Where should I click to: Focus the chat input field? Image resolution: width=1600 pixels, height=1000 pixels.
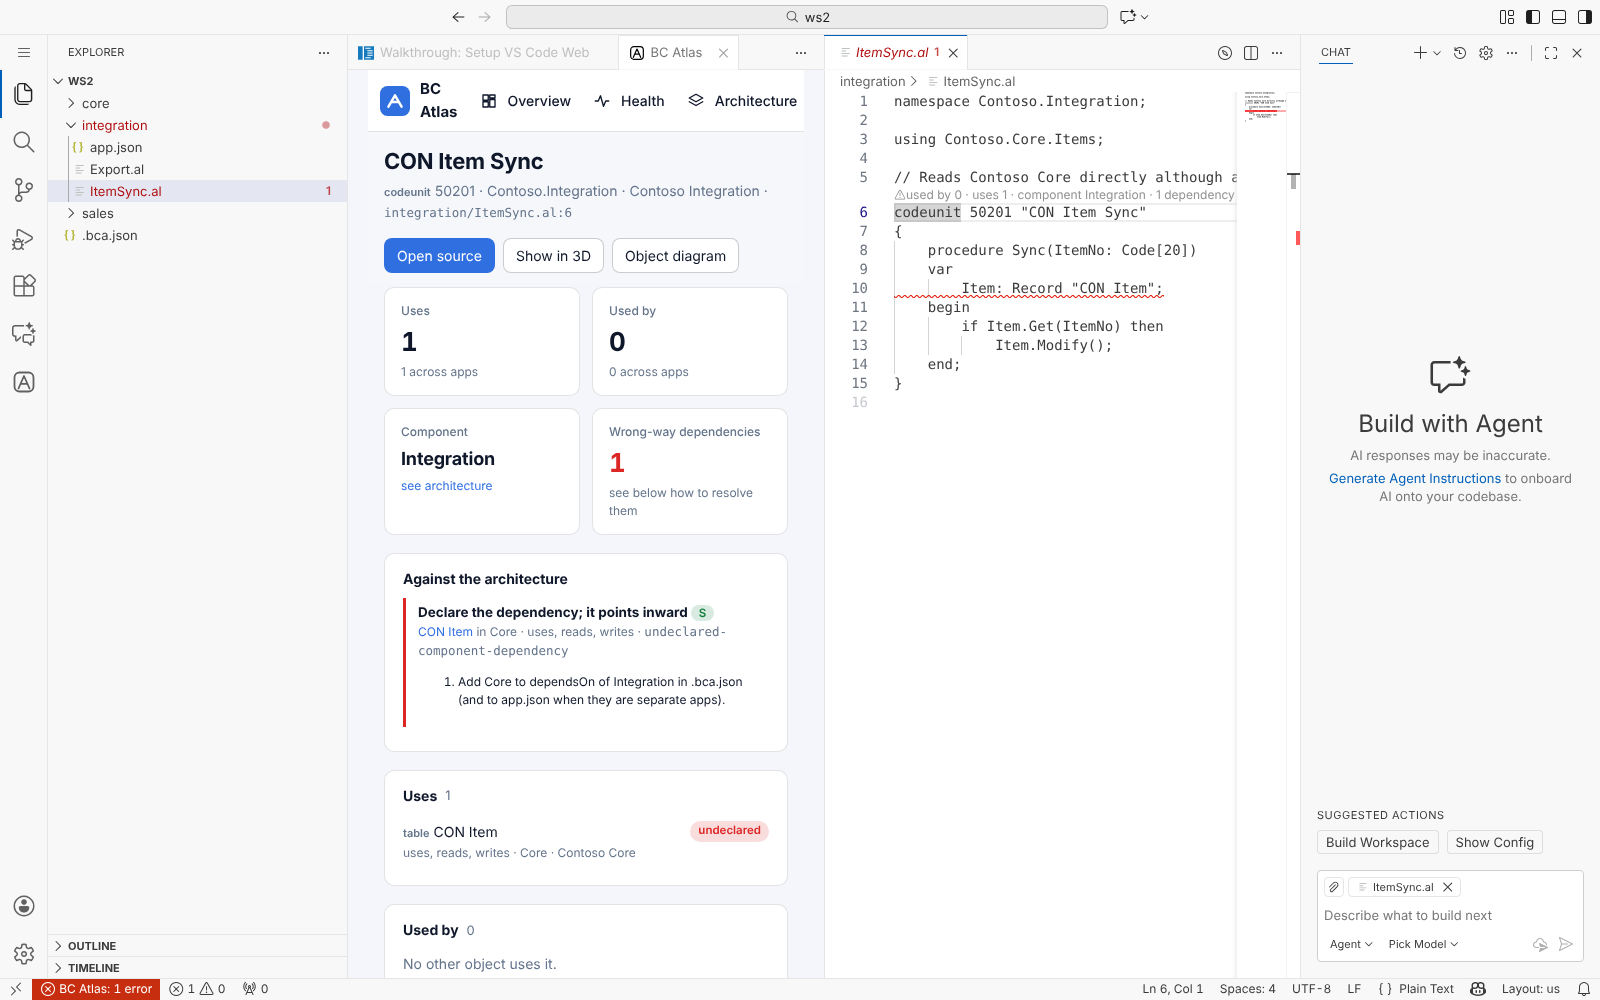1450,915
